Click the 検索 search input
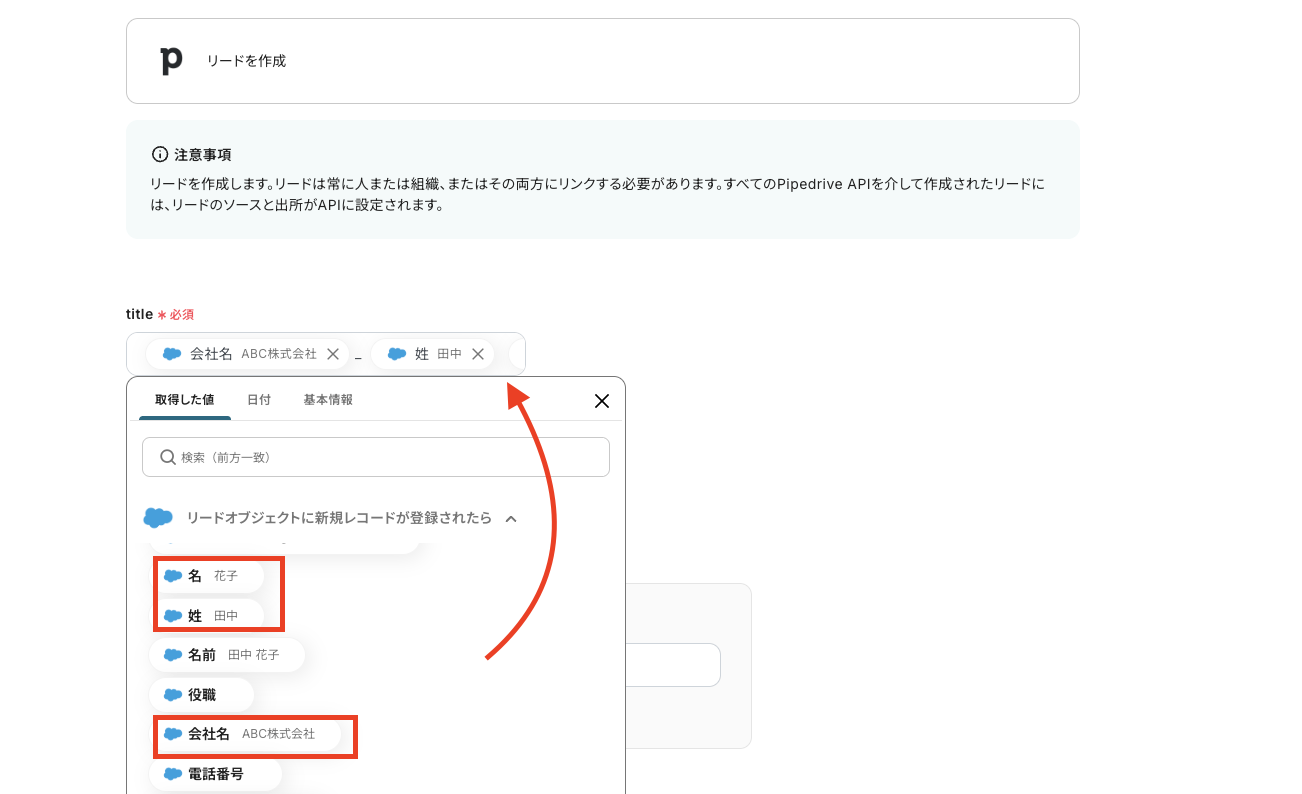The width and height of the screenshot is (1302, 794). [376, 457]
